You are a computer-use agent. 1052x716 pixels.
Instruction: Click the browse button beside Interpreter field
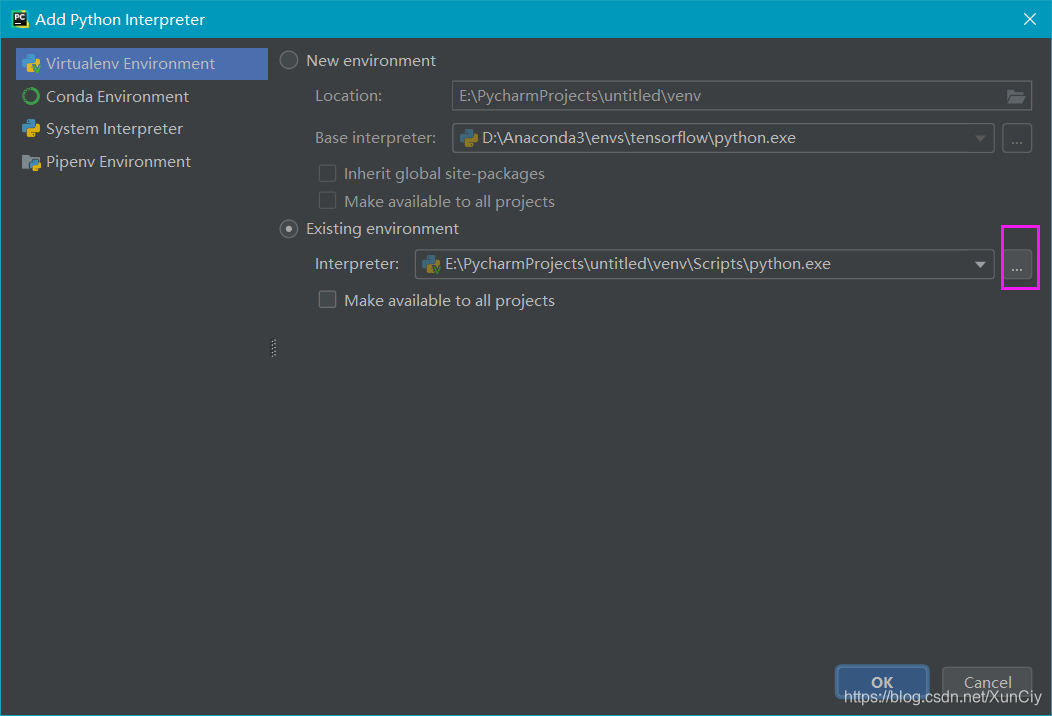[1017, 264]
